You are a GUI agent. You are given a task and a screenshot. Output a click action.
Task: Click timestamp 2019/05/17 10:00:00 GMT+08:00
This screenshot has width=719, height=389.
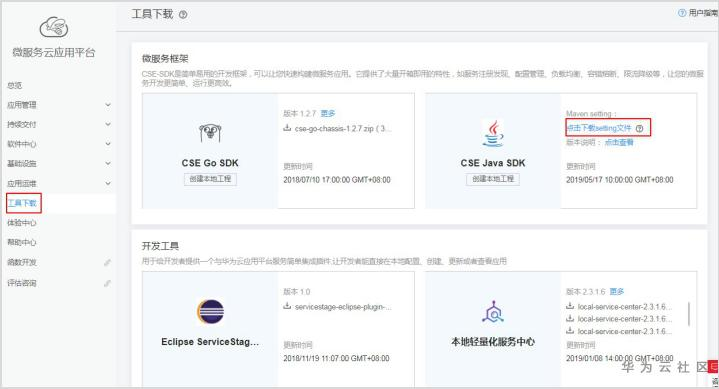[x=619, y=180]
